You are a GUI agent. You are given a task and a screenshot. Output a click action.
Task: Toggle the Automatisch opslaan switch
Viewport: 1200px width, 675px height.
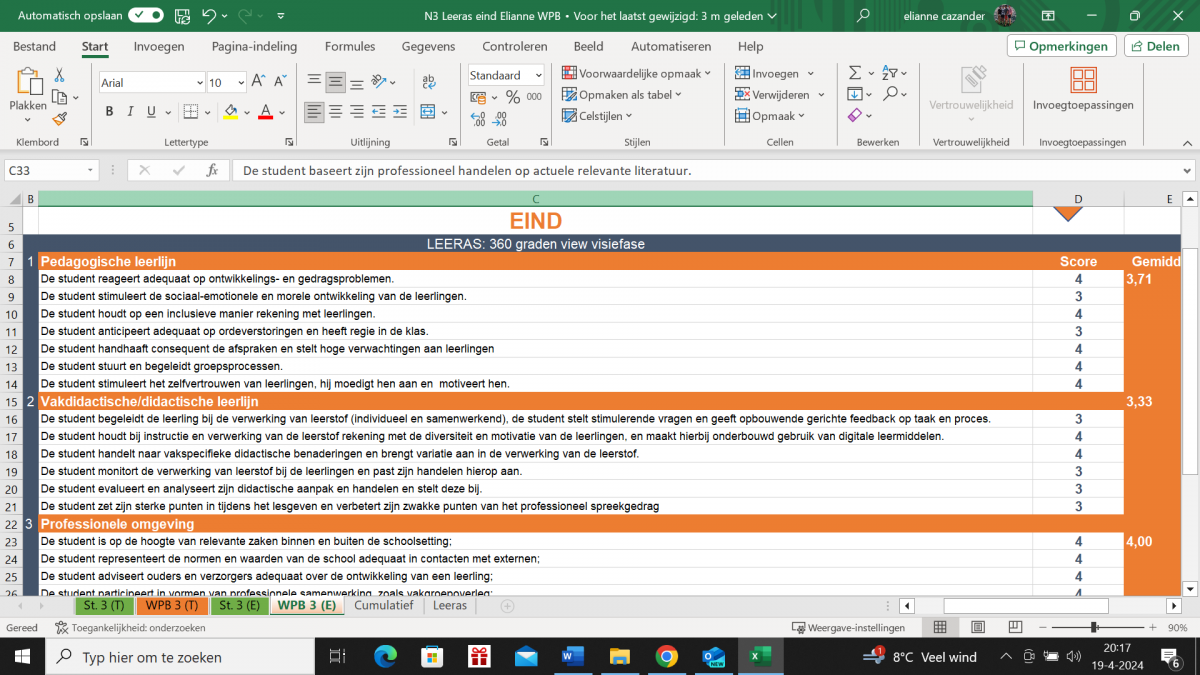[x=146, y=15]
